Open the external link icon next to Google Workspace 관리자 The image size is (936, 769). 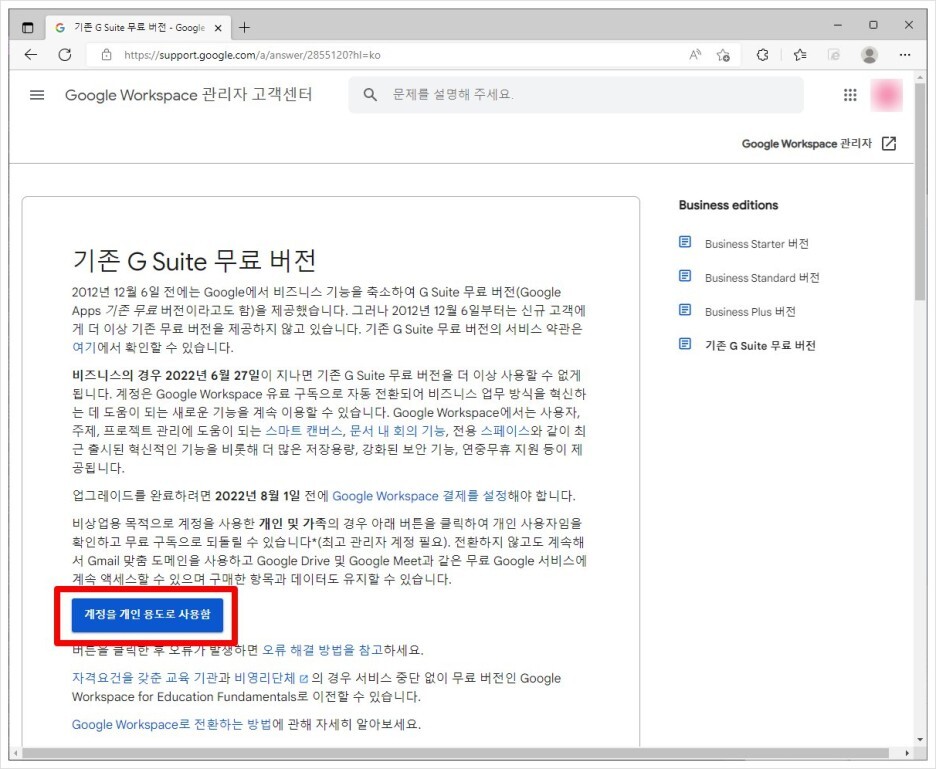point(889,143)
